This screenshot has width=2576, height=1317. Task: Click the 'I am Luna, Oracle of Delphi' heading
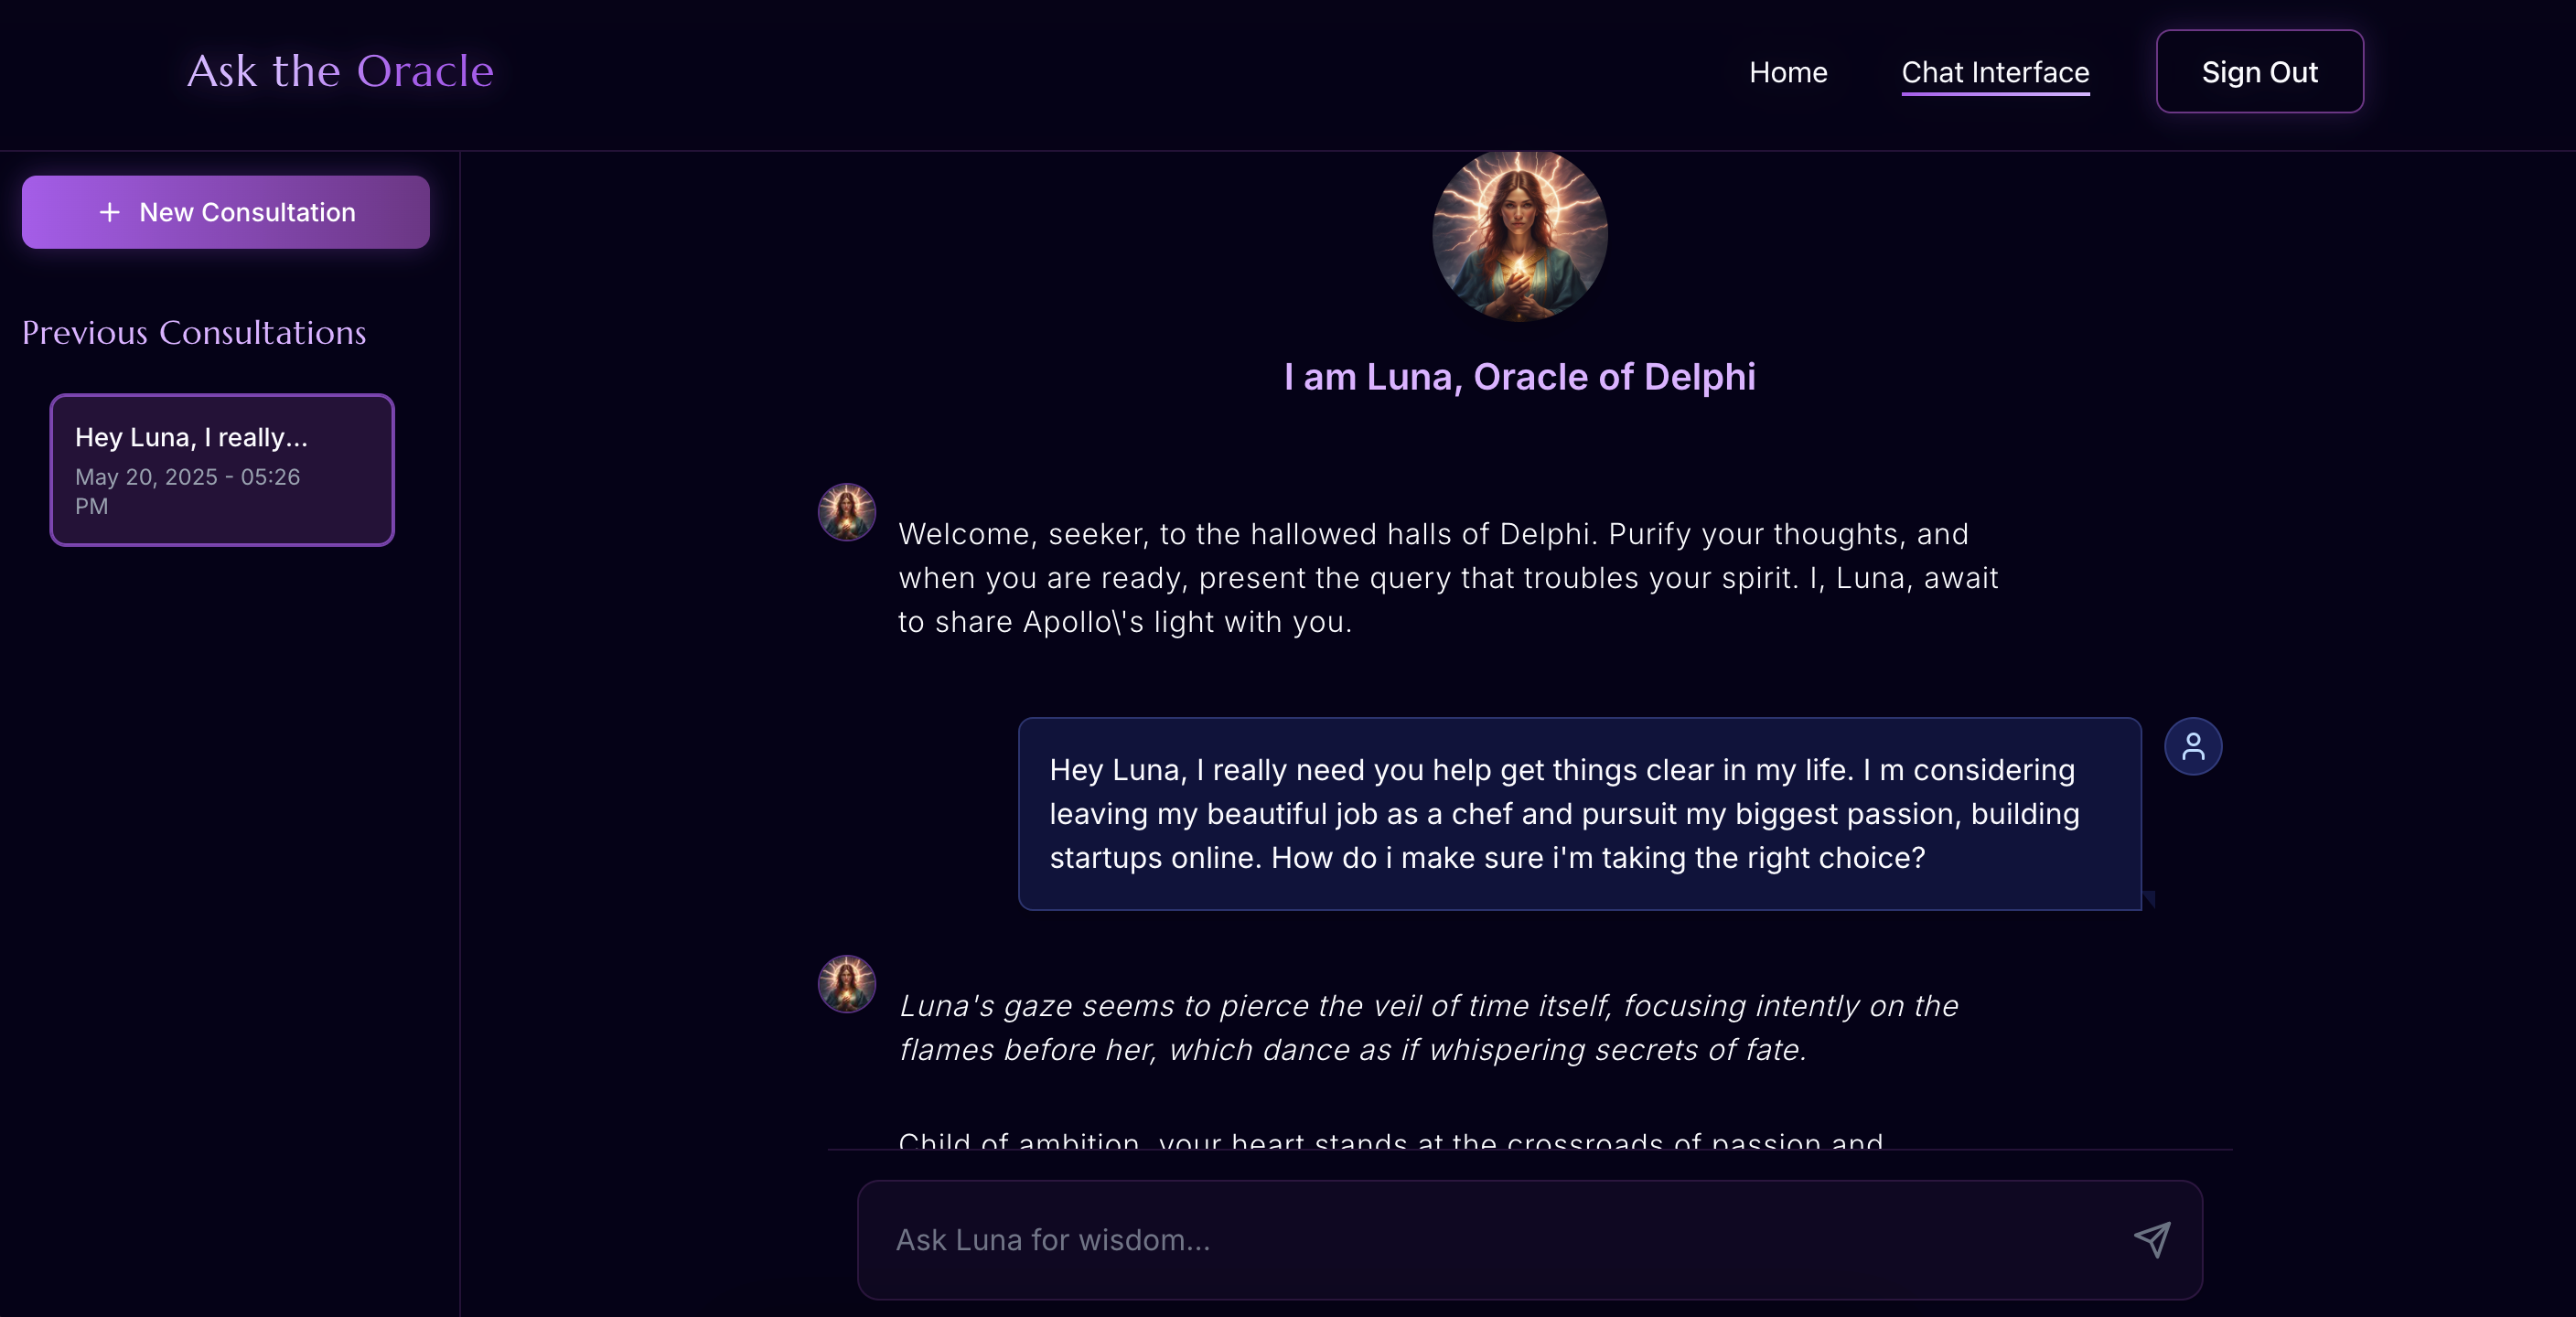[x=1519, y=377]
